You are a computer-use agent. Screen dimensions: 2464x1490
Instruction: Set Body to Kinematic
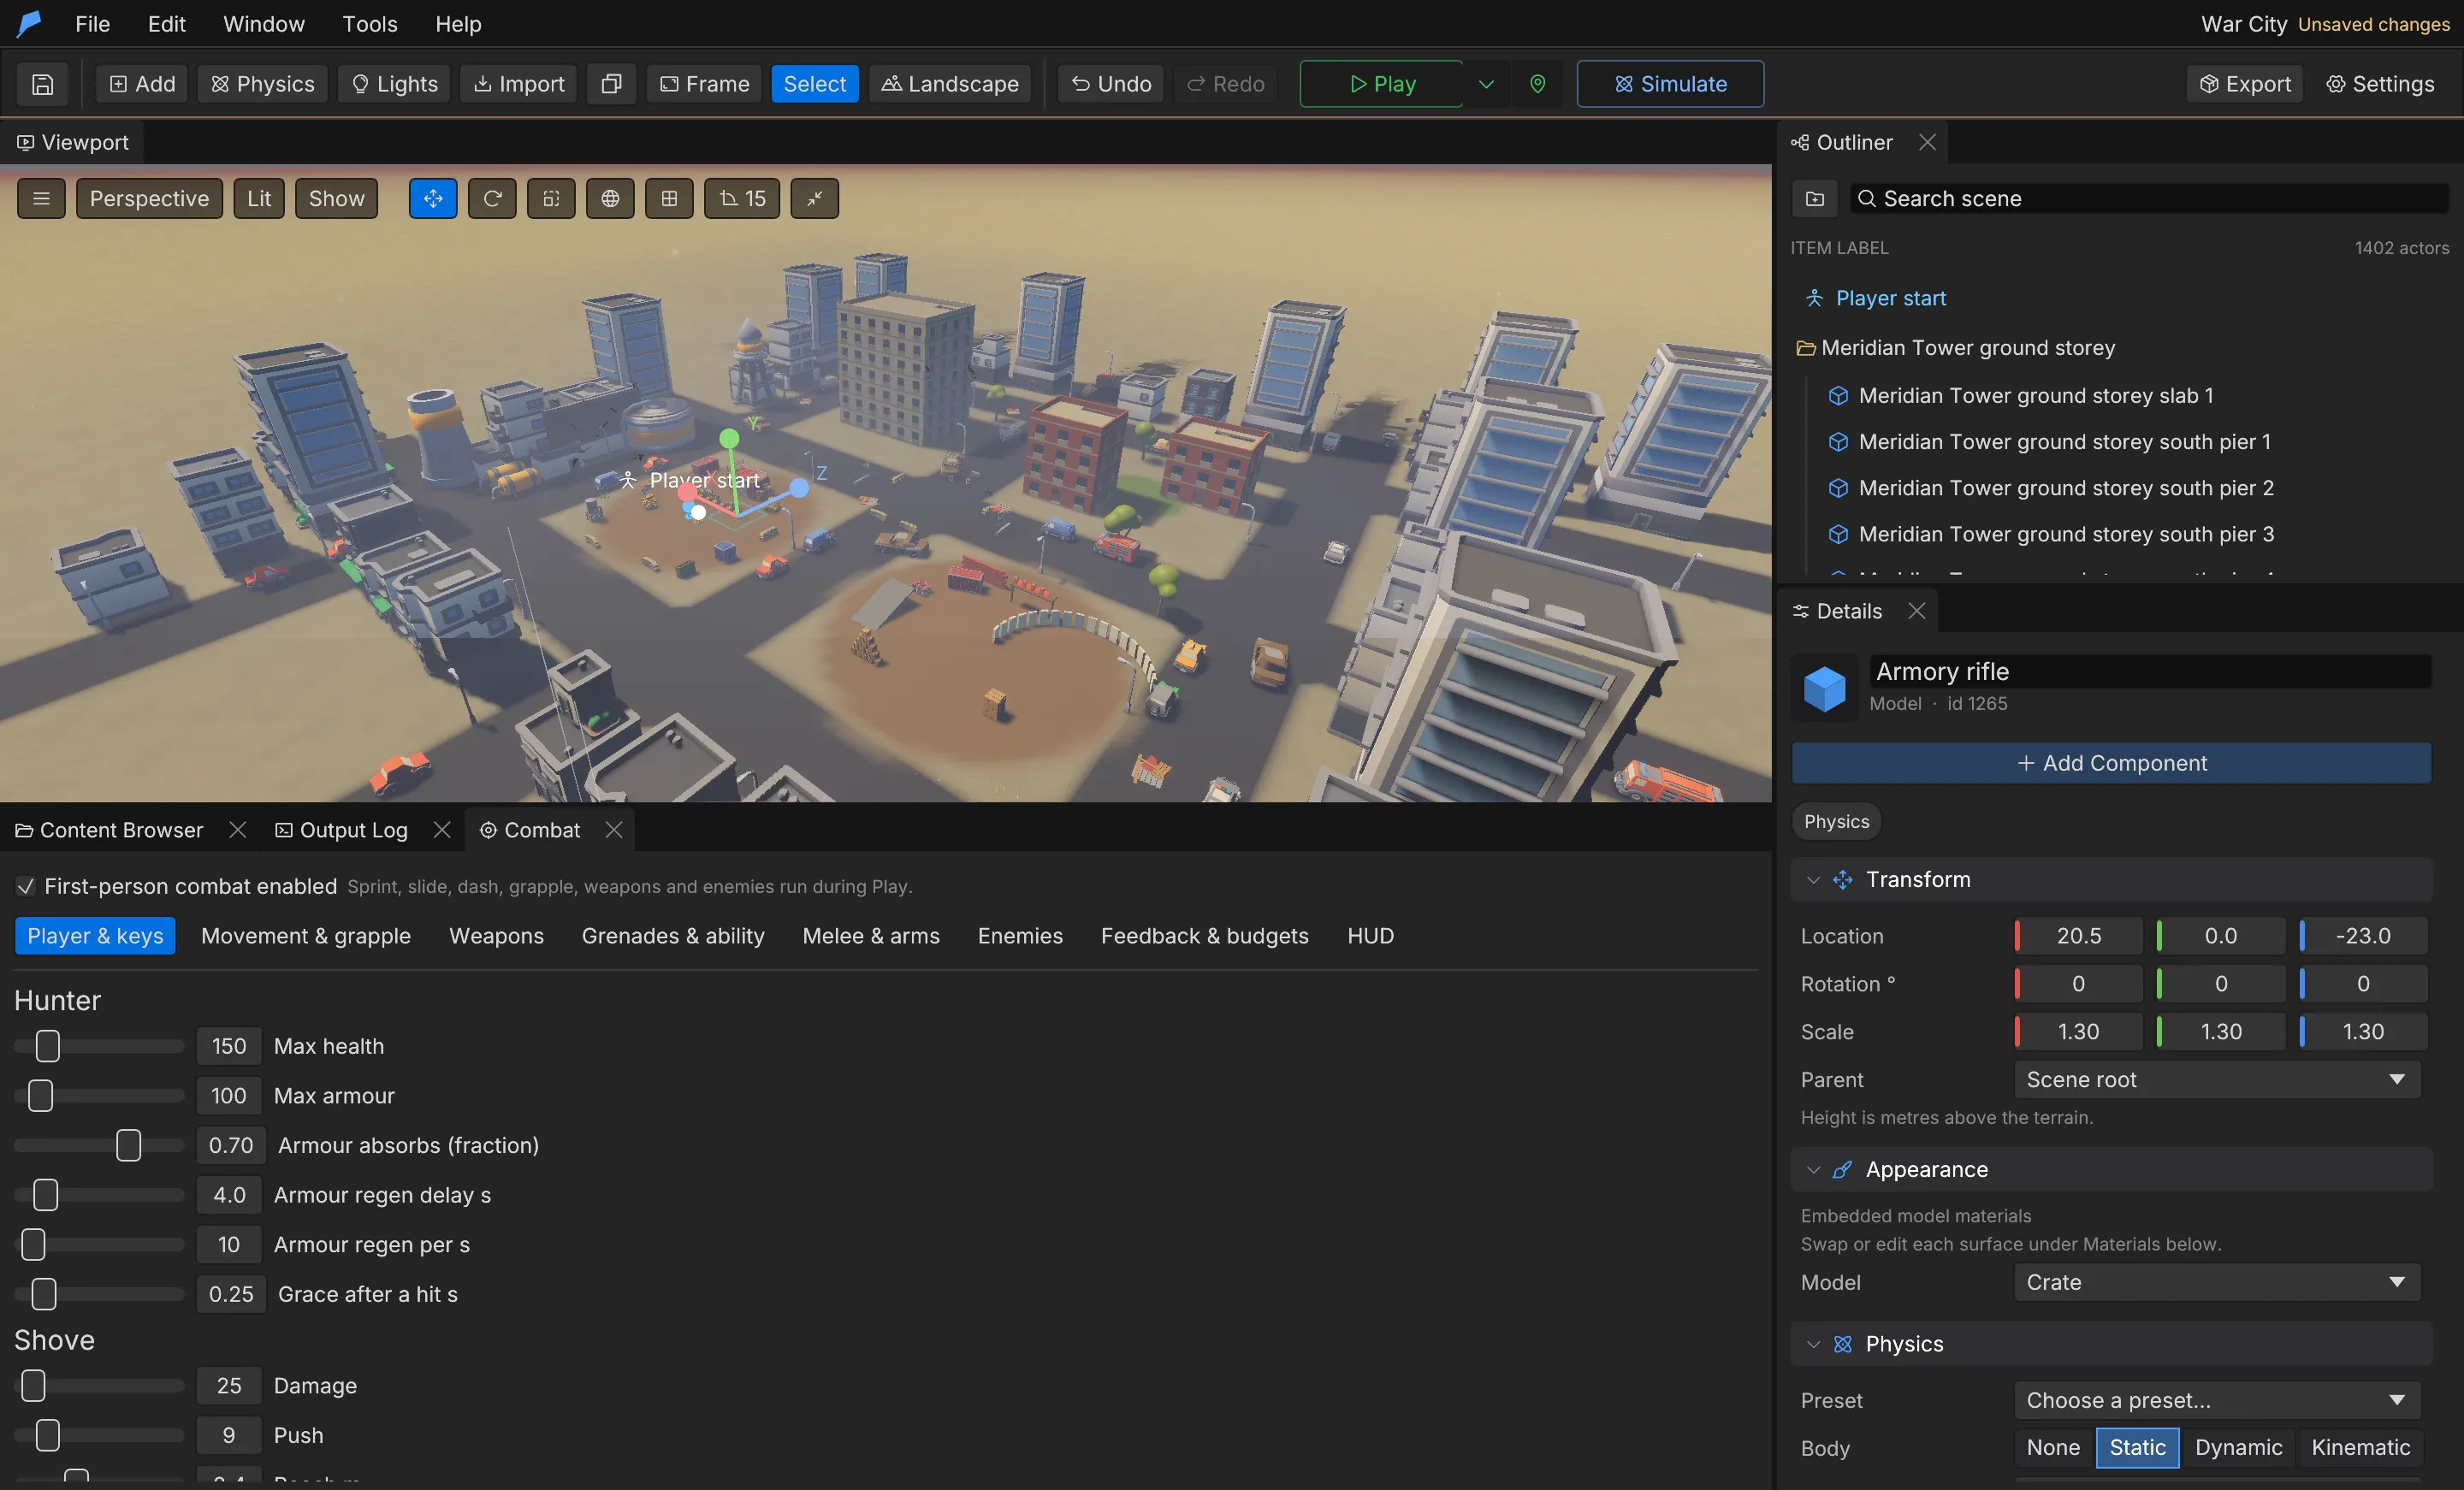pos(2360,1447)
